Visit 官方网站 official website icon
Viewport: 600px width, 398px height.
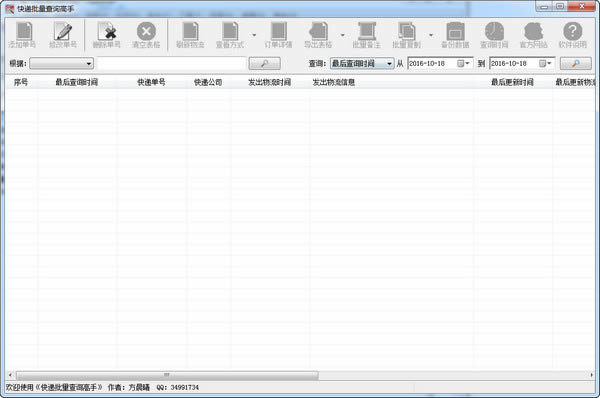coord(533,35)
